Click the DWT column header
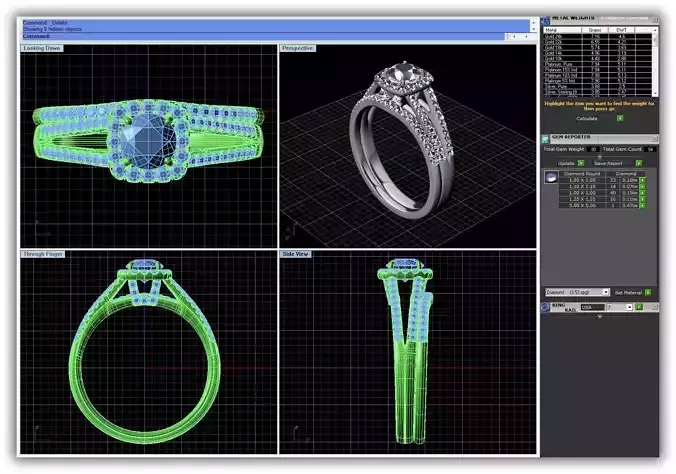The width and height of the screenshot is (676, 474). tap(621, 30)
